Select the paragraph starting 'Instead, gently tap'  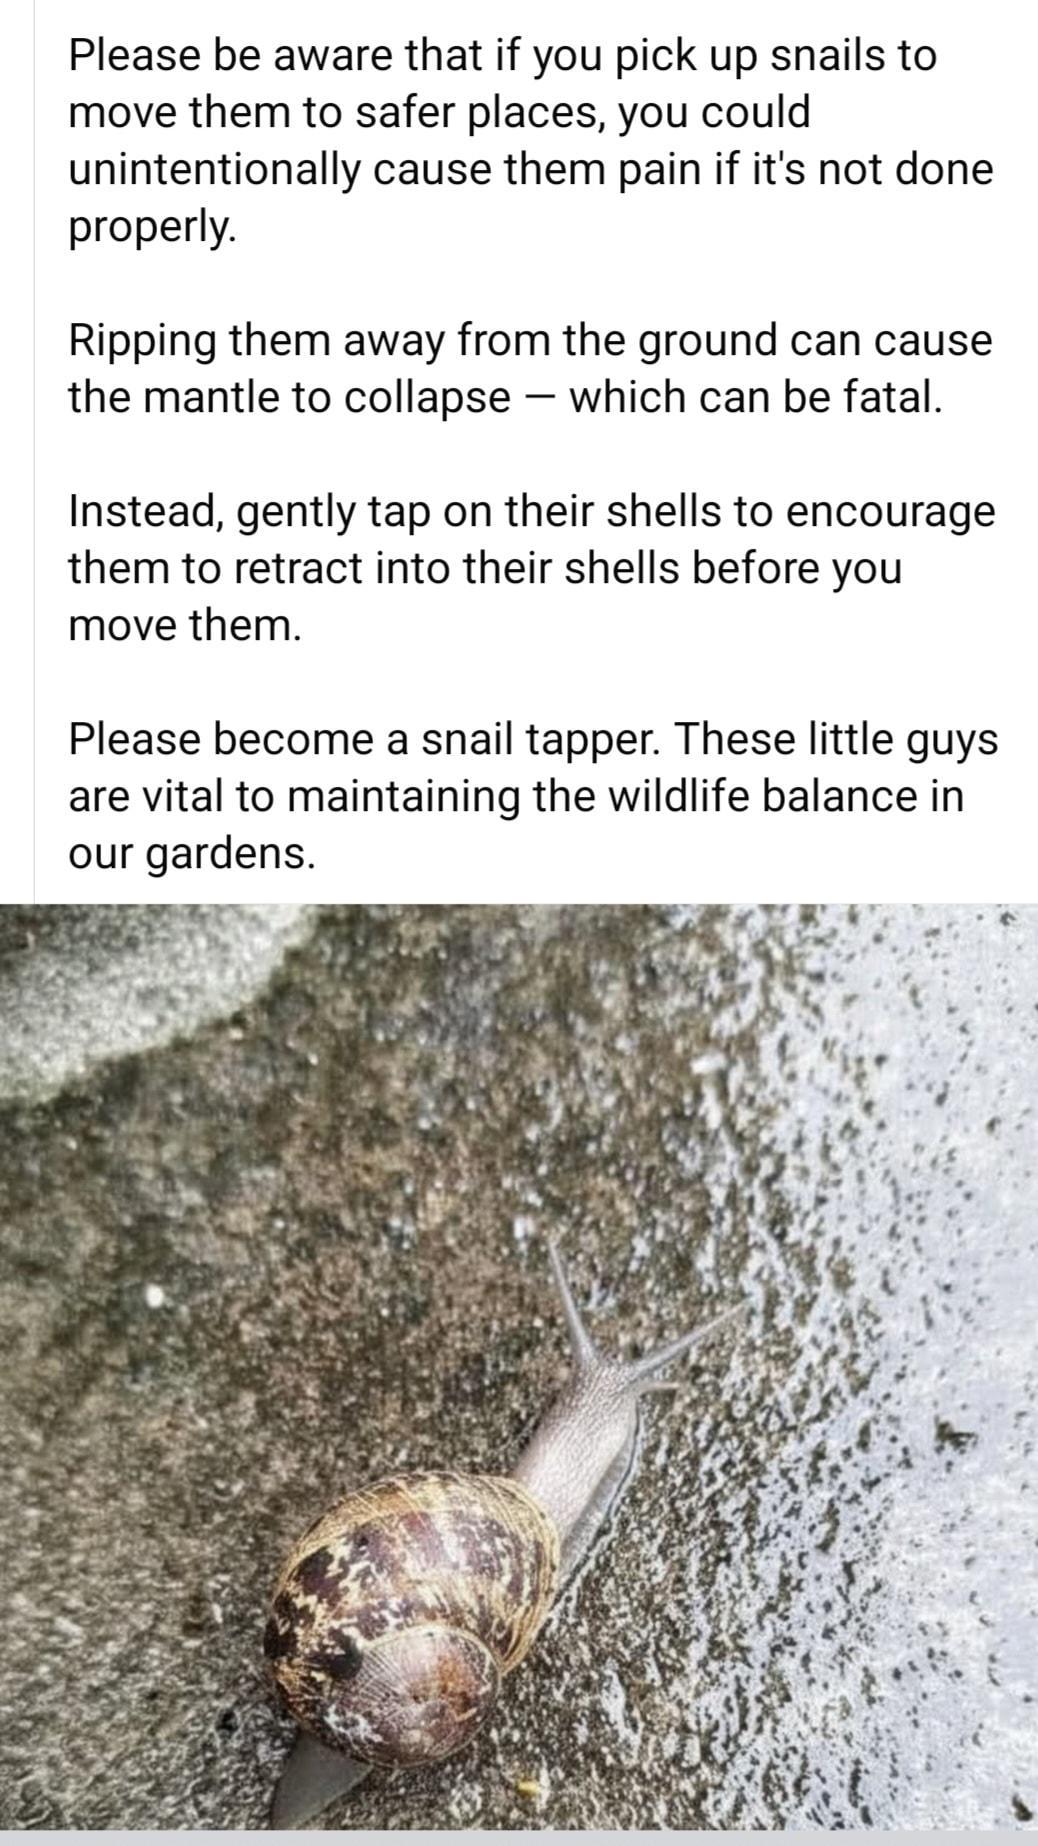pyautogui.click(x=532, y=568)
